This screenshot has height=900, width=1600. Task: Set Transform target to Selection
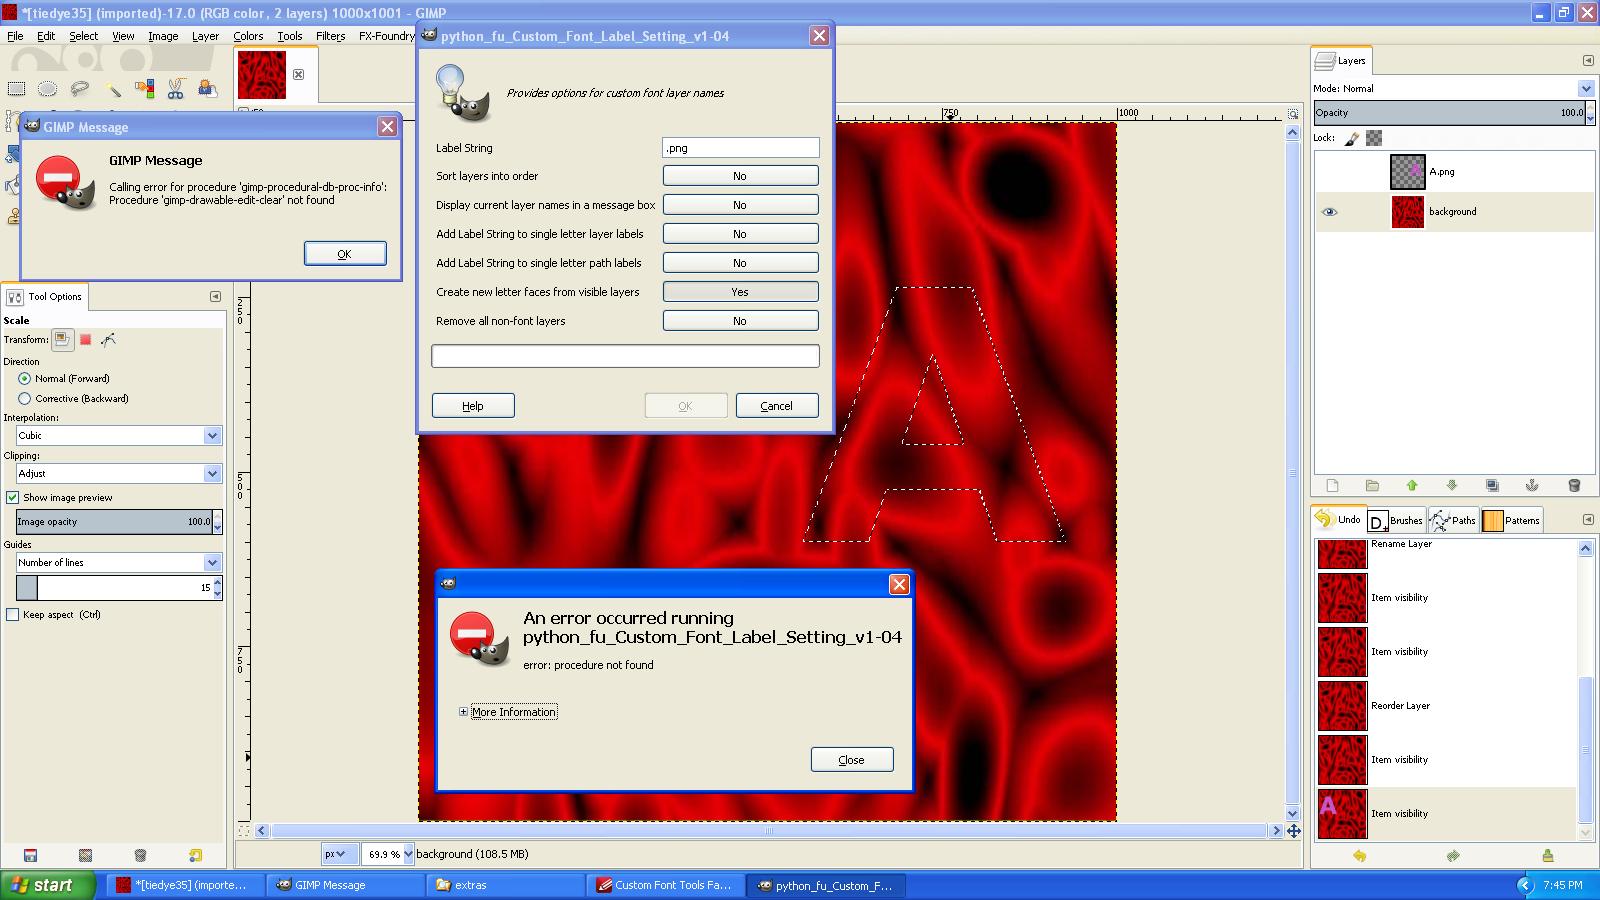click(x=86, y=340)
